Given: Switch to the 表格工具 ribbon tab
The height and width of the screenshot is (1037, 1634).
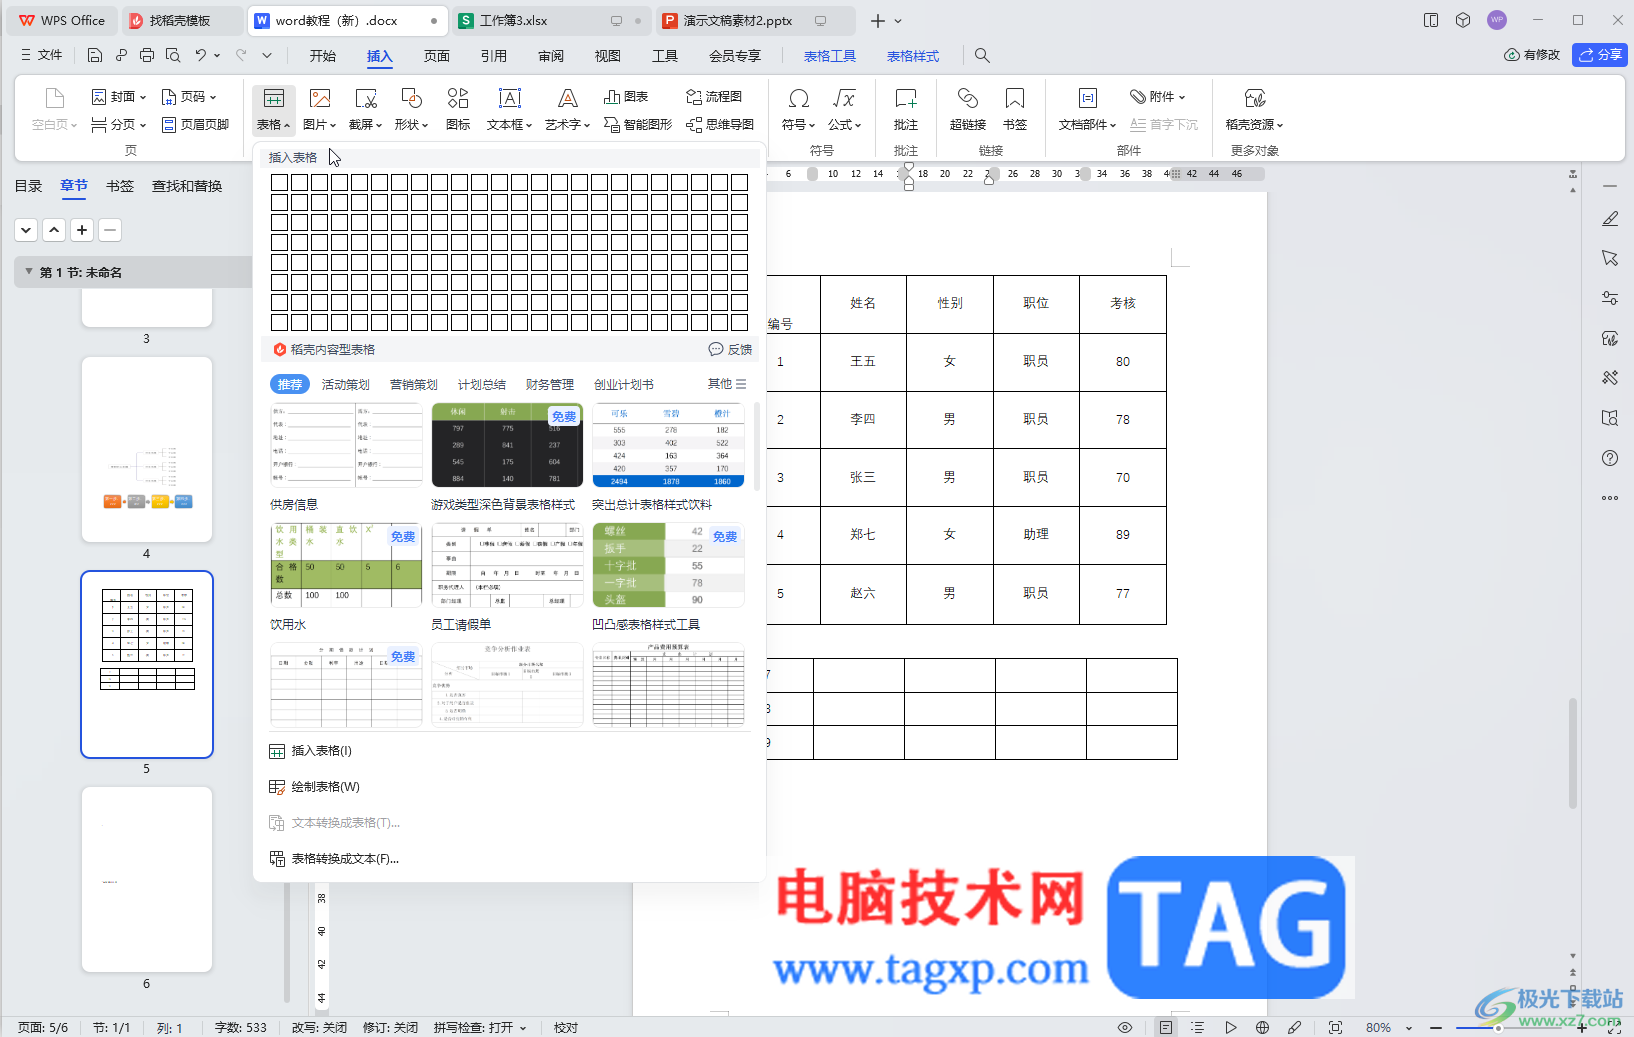Looking at the screenshot, I should (x=830, y=56).
